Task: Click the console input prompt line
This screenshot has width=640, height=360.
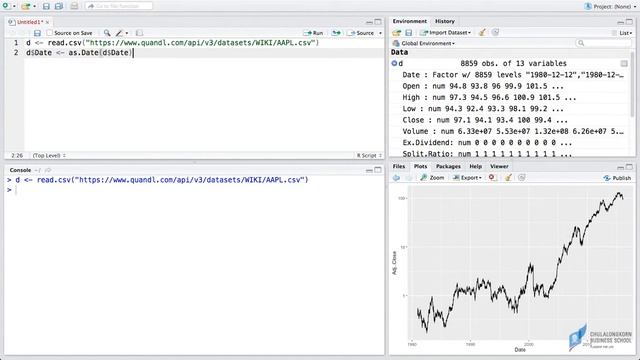Action: pyautogui.click(x=194, y=190)
